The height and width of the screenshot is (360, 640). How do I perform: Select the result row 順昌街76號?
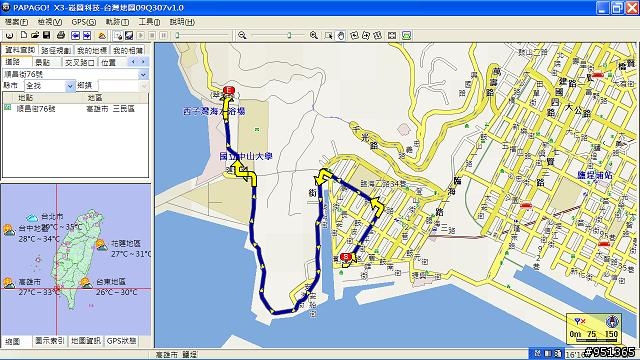point(76,109)
